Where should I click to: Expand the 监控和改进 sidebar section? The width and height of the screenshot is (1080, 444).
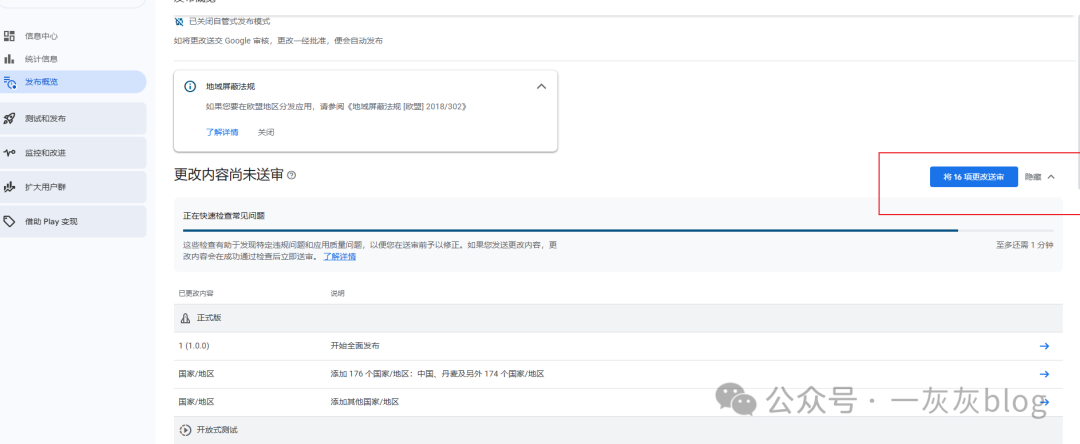73,153
